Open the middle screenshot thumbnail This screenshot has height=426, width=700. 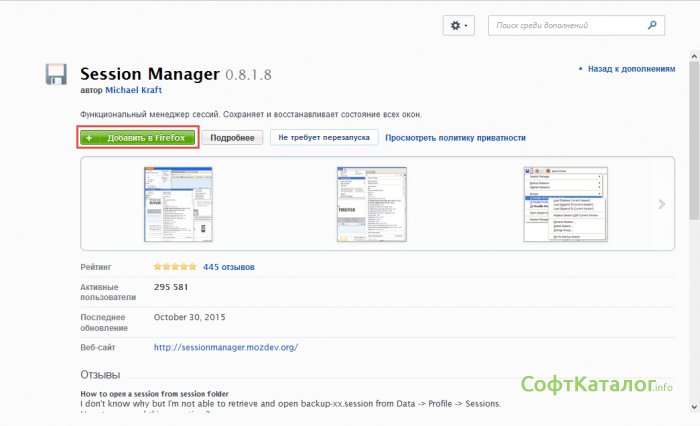366,204
